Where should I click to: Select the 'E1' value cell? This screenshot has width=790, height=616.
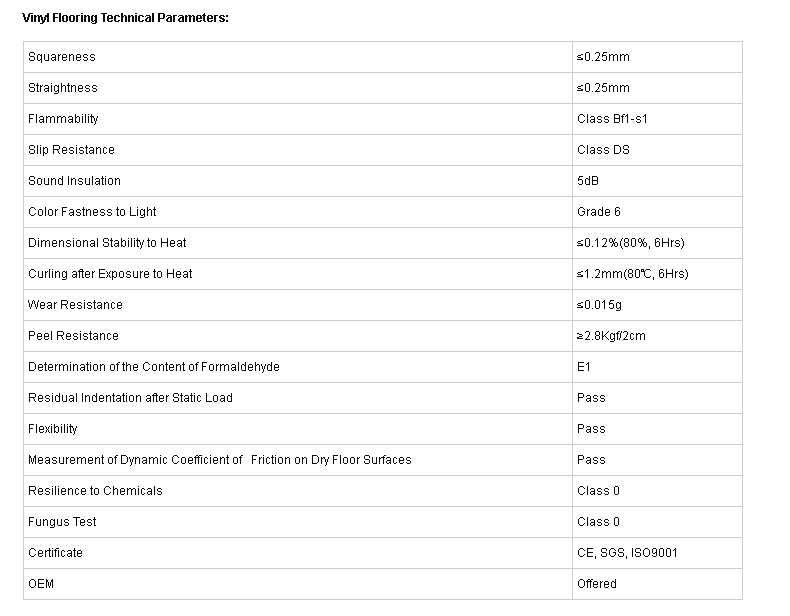click(x=584, y=367)
